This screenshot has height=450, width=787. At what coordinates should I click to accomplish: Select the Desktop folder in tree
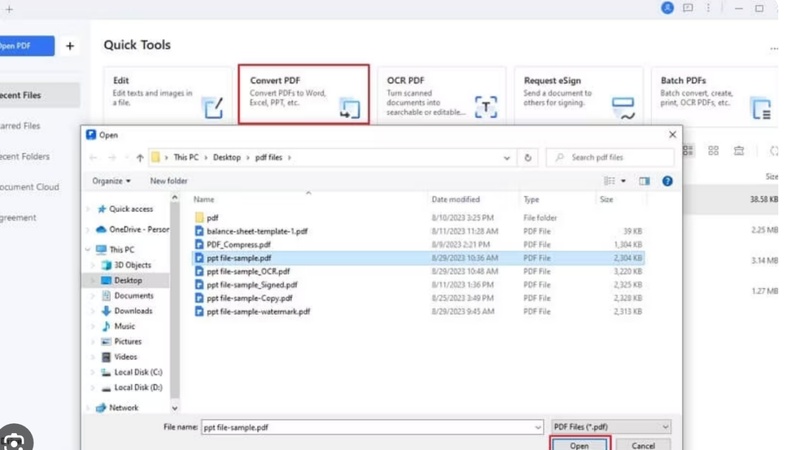[x=127, y=280]
